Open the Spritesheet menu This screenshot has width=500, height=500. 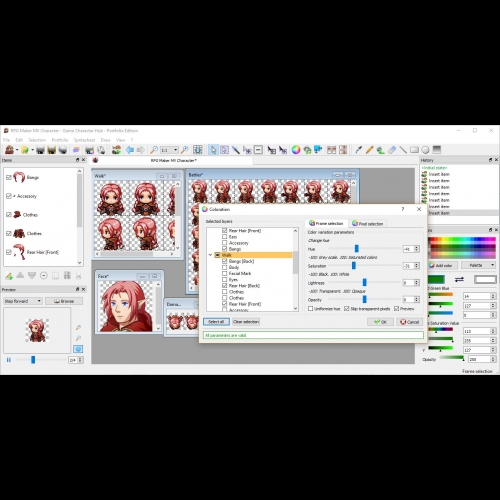[84, 140]
